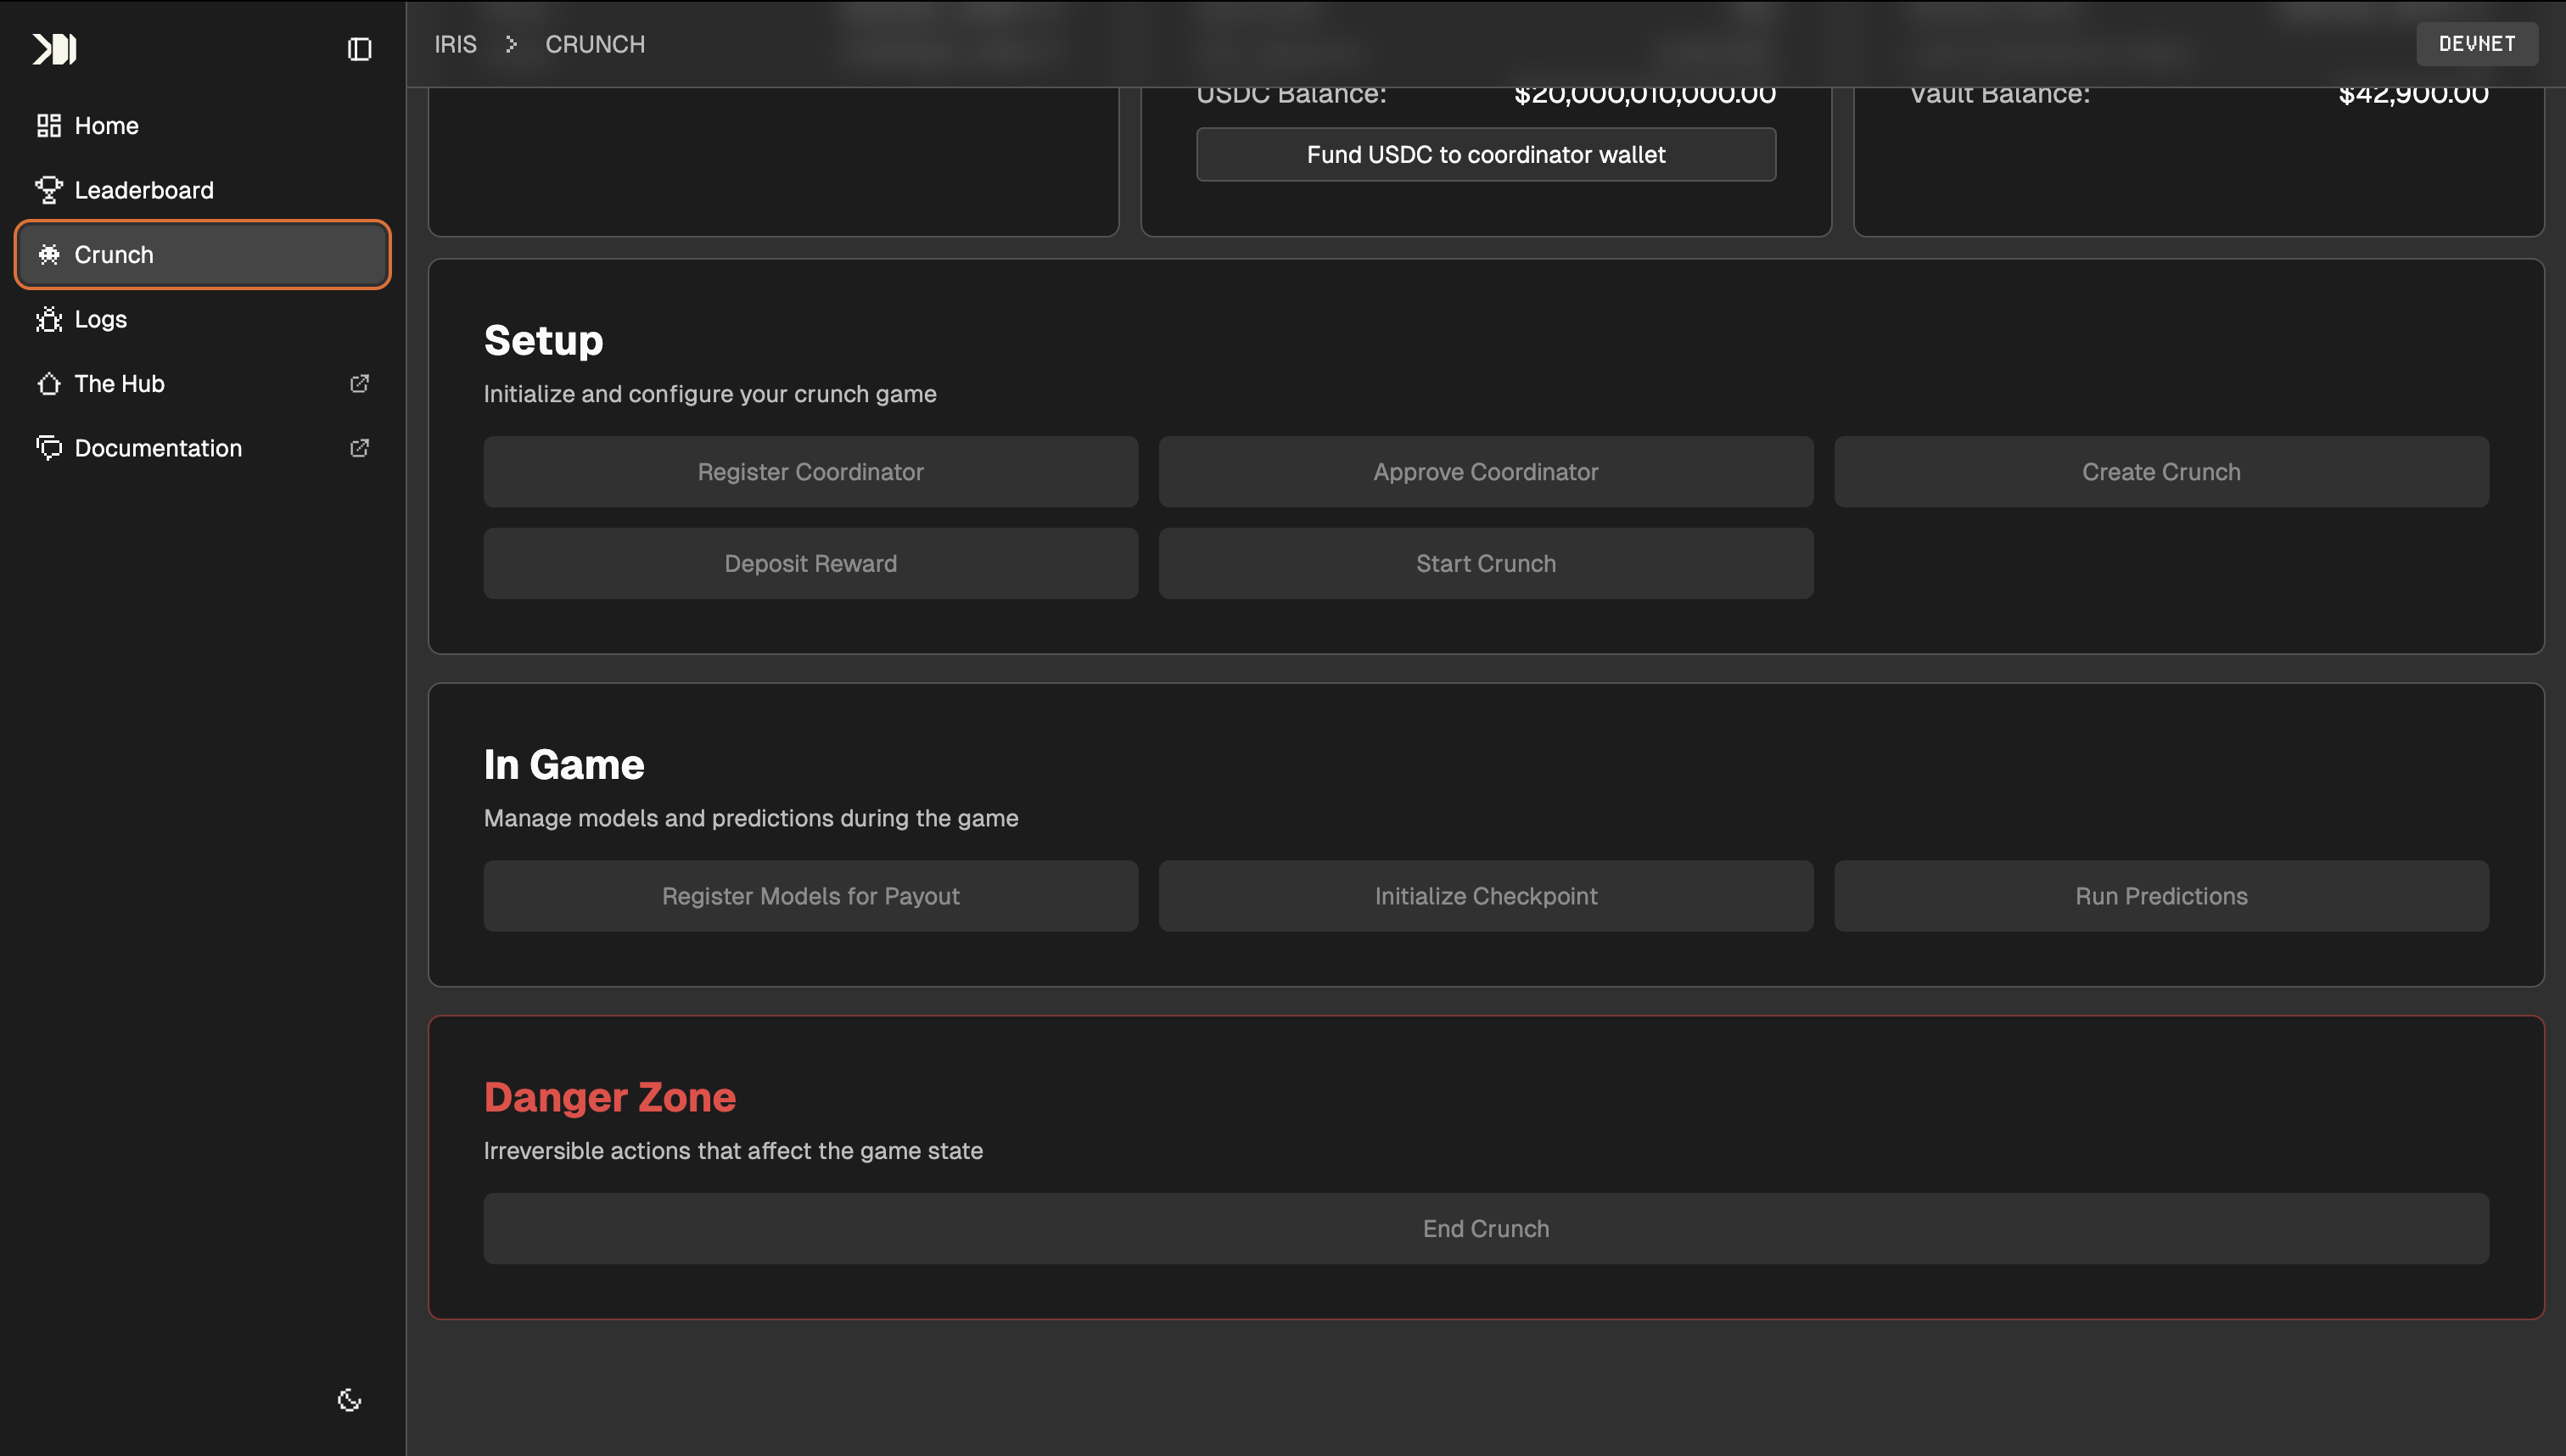Click the Documentation page icon
Viewport: 2566px width, 1456px height.
49,448
